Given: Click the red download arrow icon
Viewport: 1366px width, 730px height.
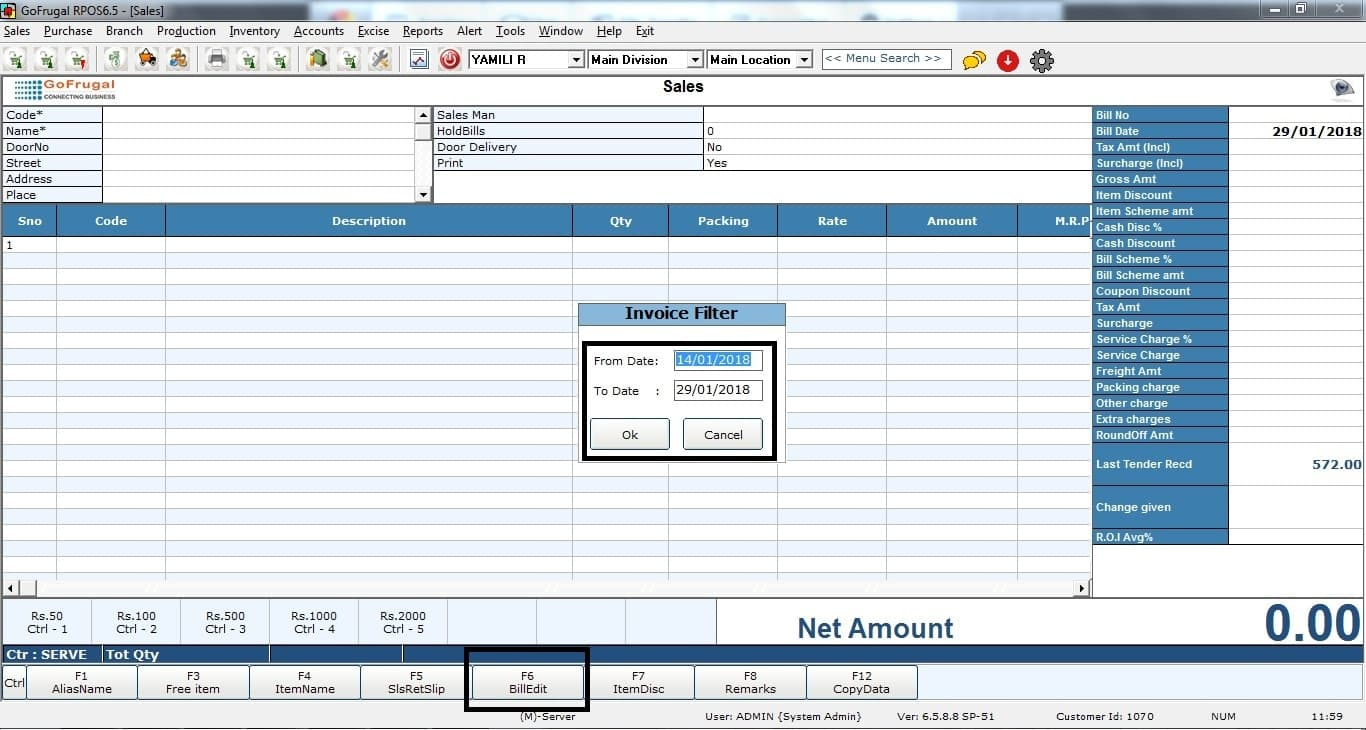Looking at the screenshot, I should coord(1008,61).
